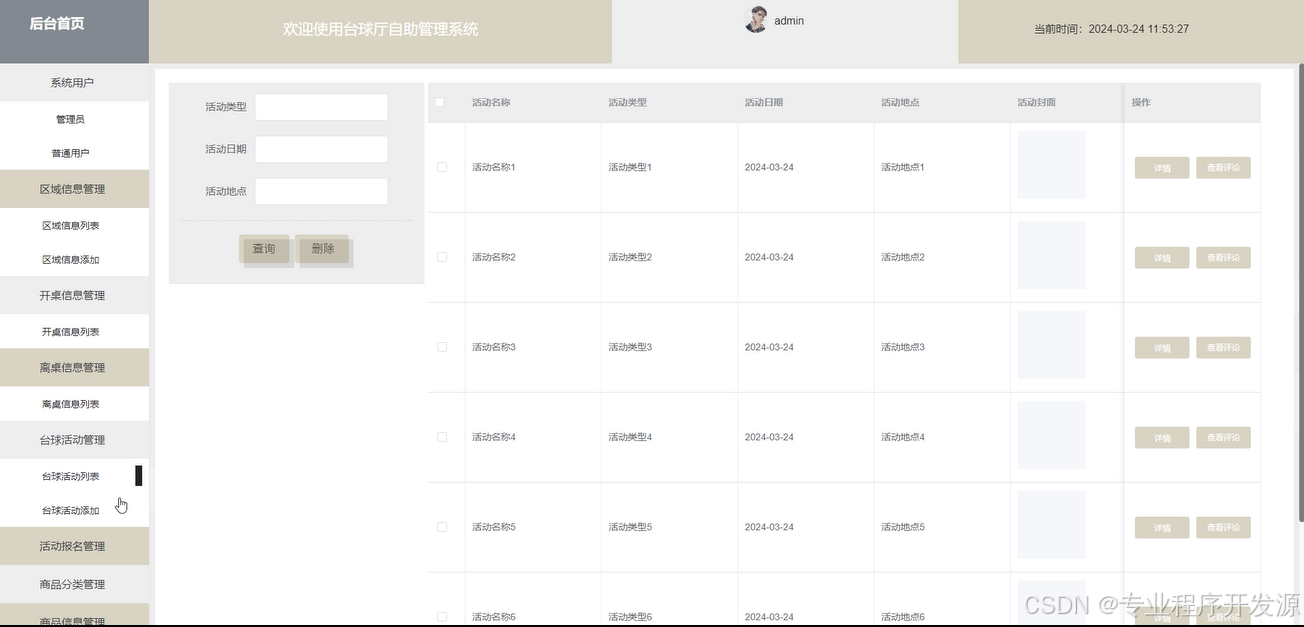
Task: Click the 操作 column header
Action: (1141, 102)
